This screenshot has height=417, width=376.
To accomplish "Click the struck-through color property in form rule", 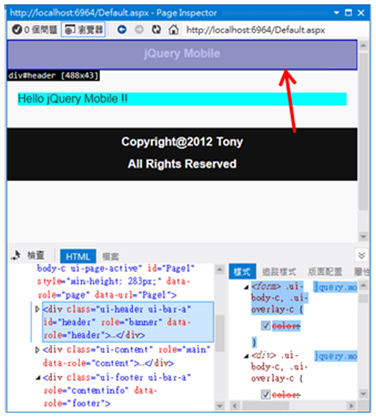I will 286,326.
